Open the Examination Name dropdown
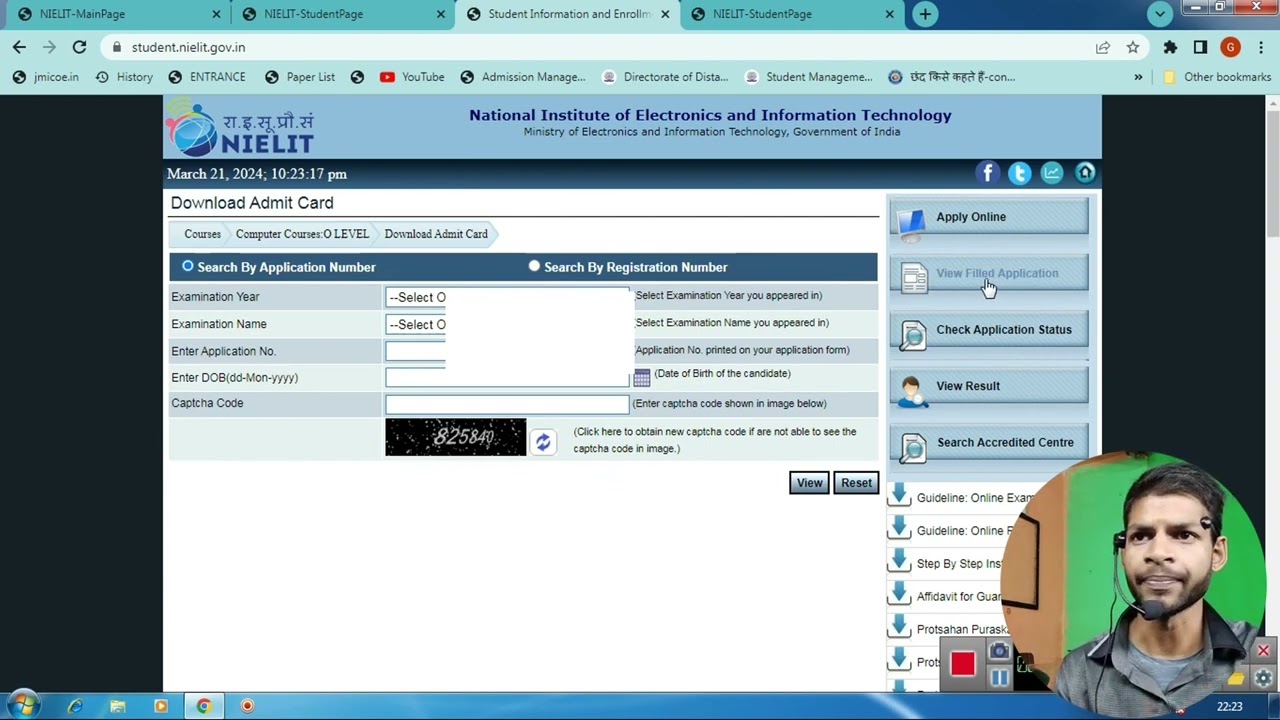1280x720 pixels. coord(507,324)
